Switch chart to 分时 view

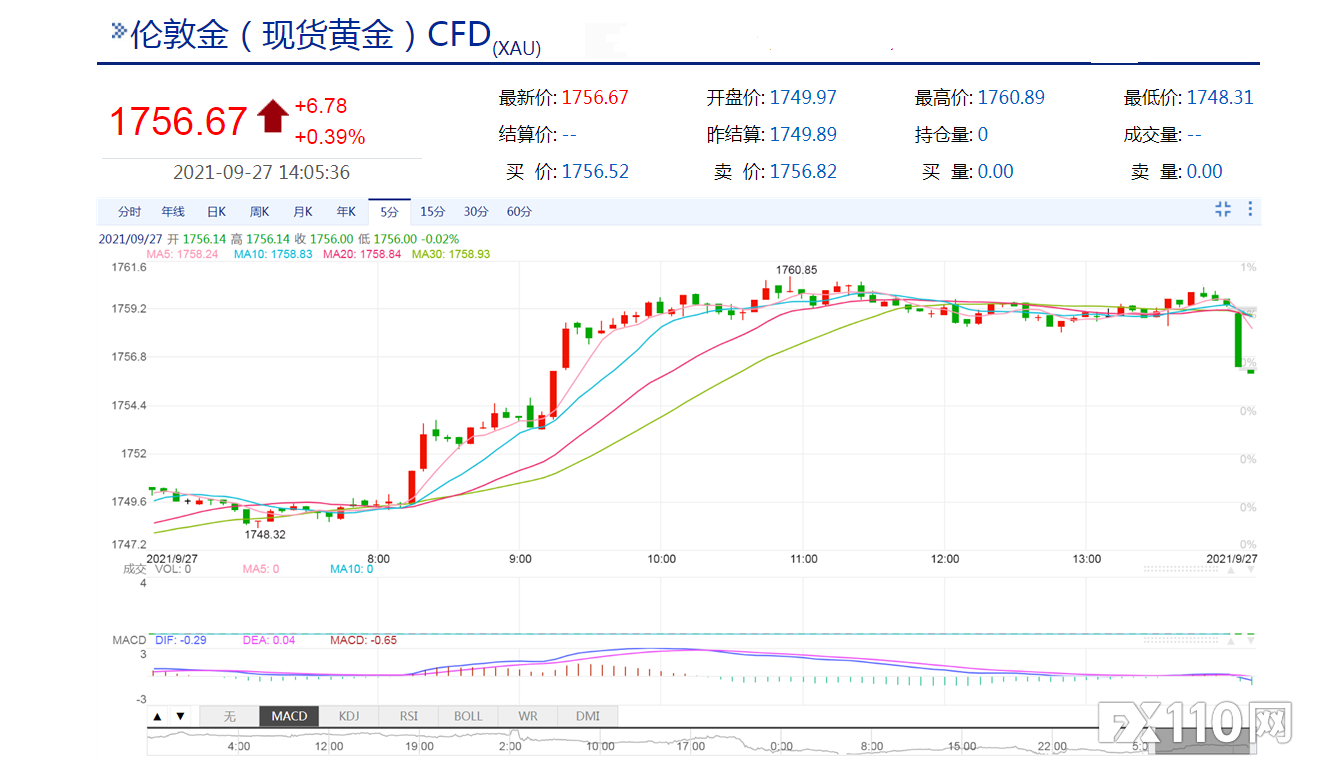point(129,212)
